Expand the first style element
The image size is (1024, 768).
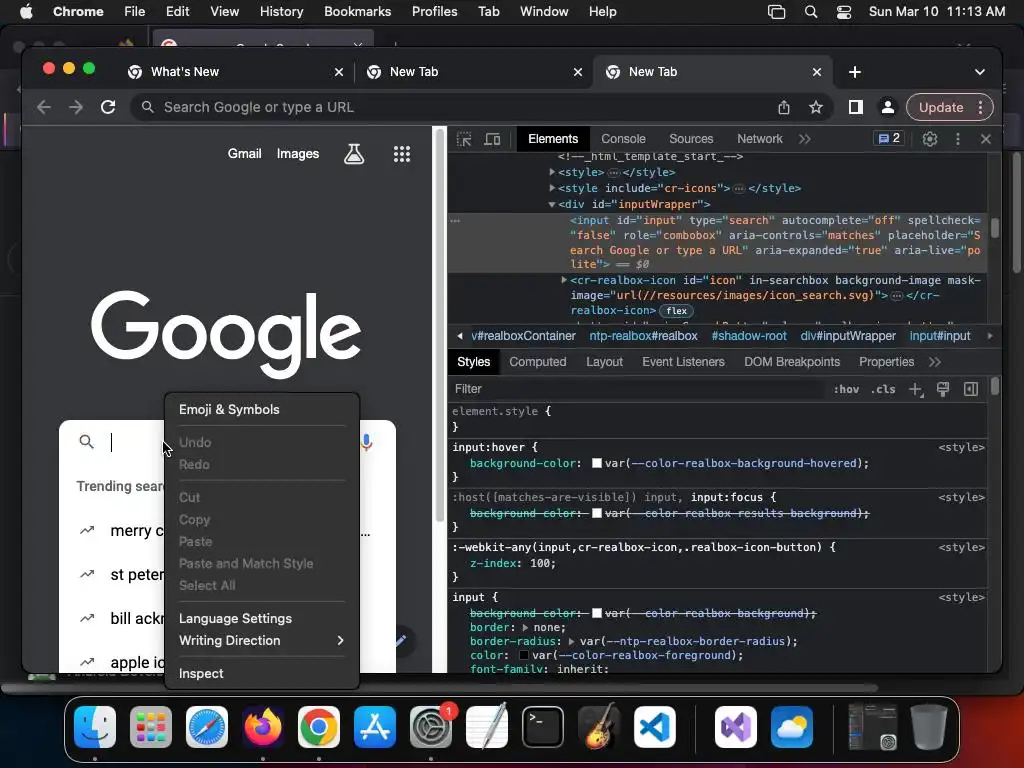552,172
